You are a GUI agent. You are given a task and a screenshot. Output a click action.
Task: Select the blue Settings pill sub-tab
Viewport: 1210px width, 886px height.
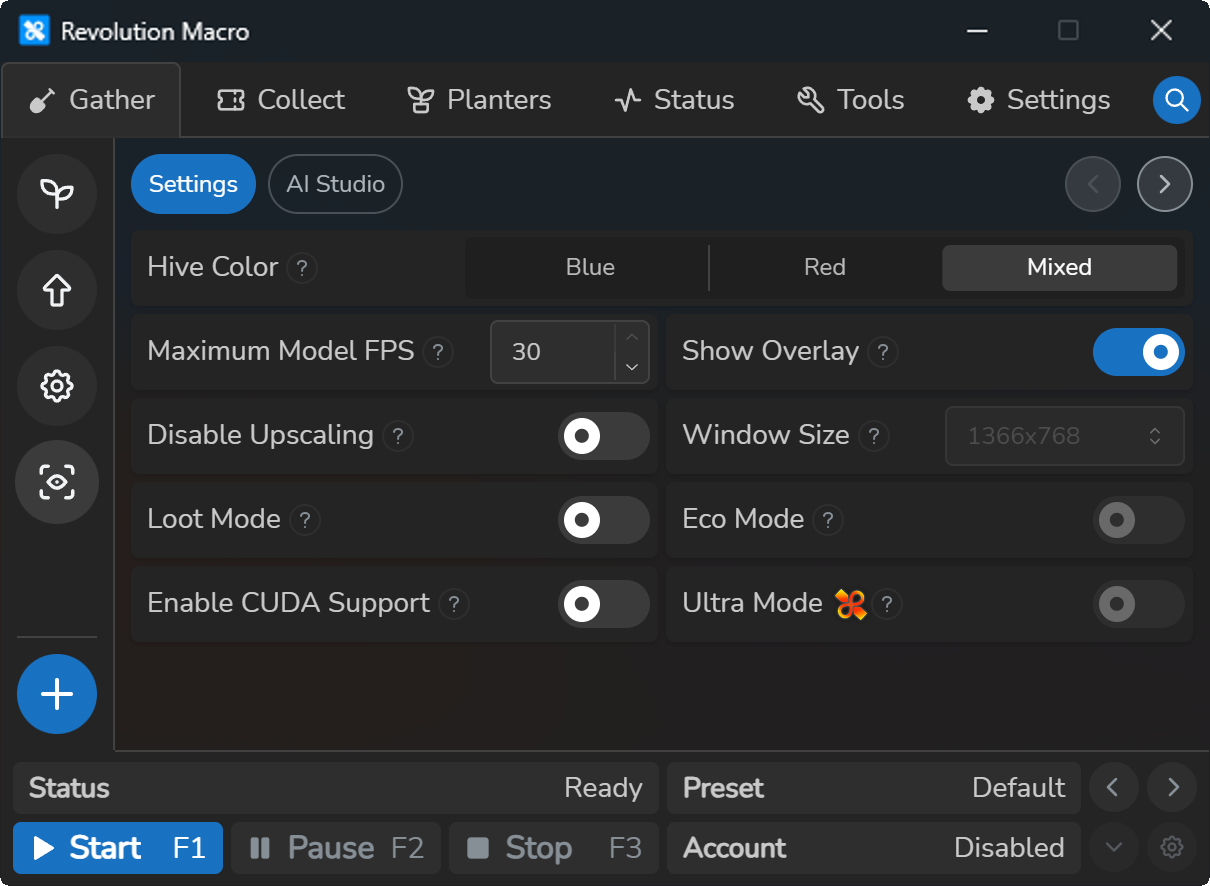(x=193, y=184)
